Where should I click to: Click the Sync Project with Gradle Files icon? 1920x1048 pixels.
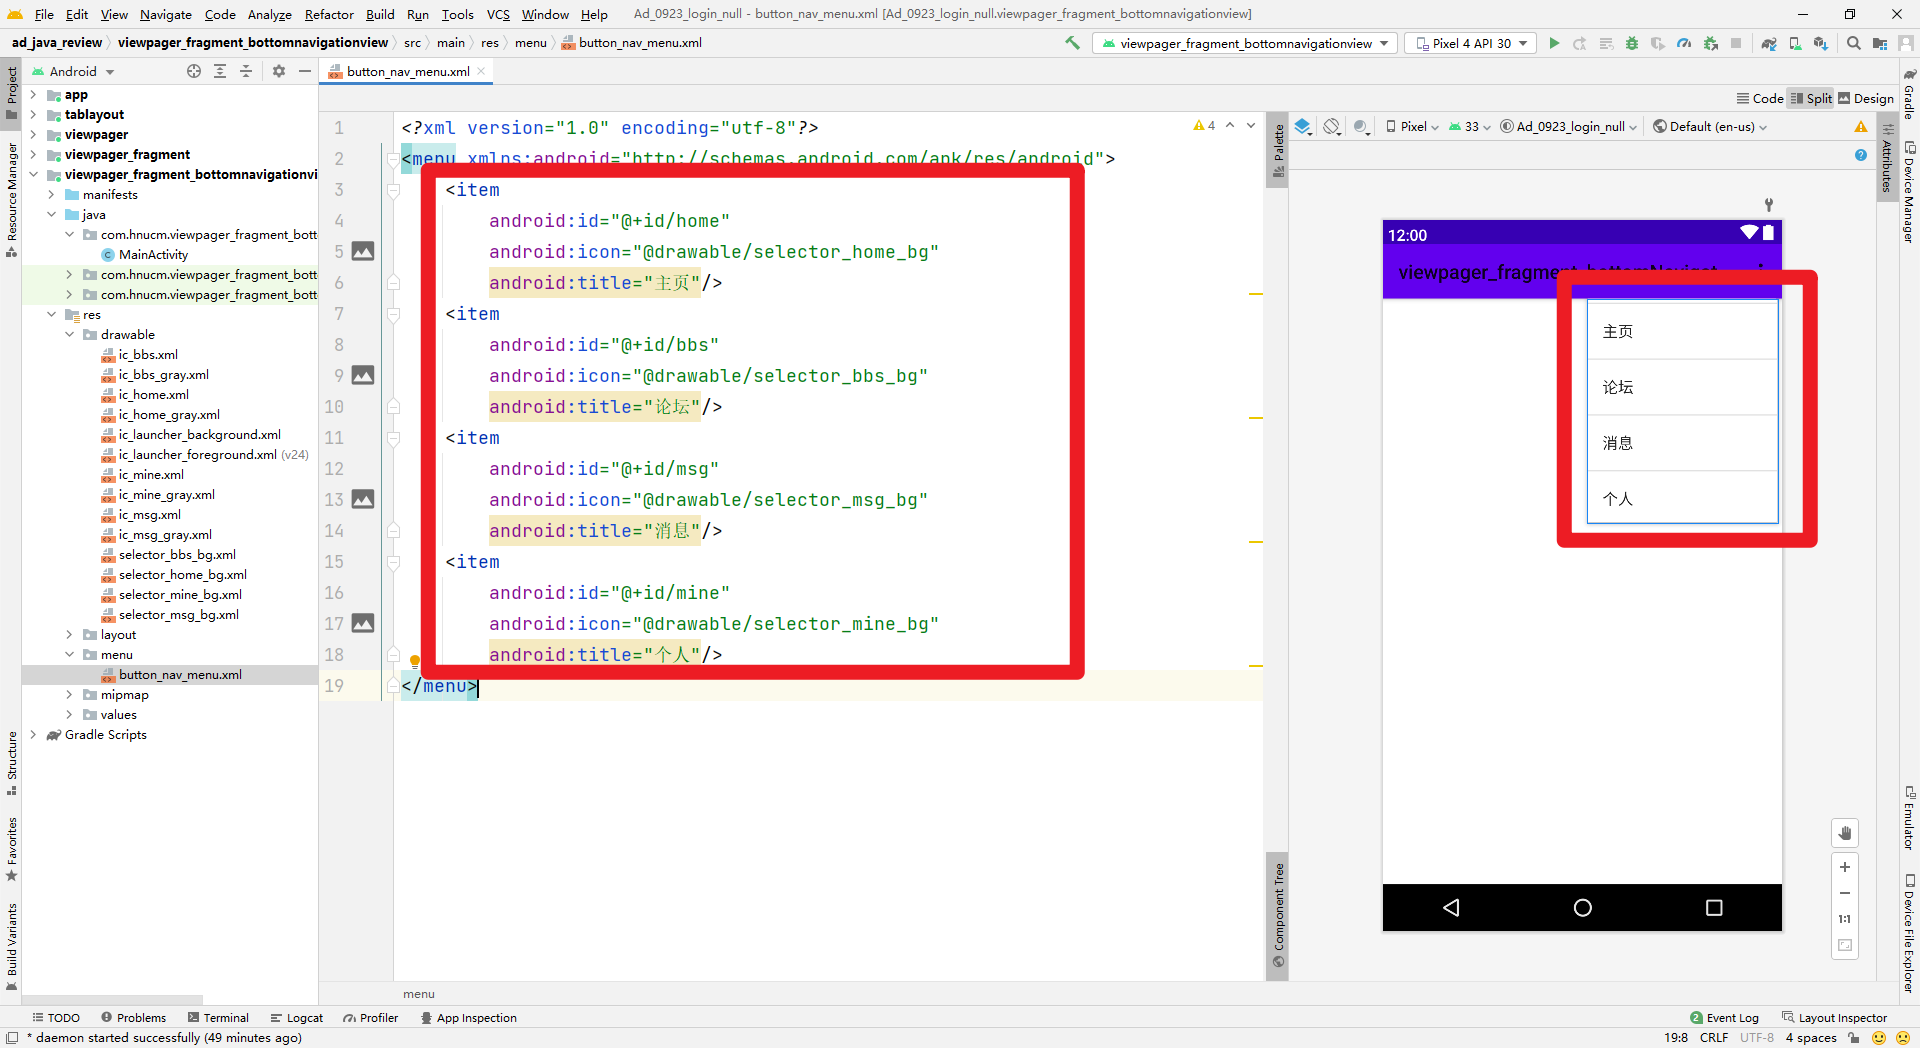pyautogui.click(x=1769, y=43)
